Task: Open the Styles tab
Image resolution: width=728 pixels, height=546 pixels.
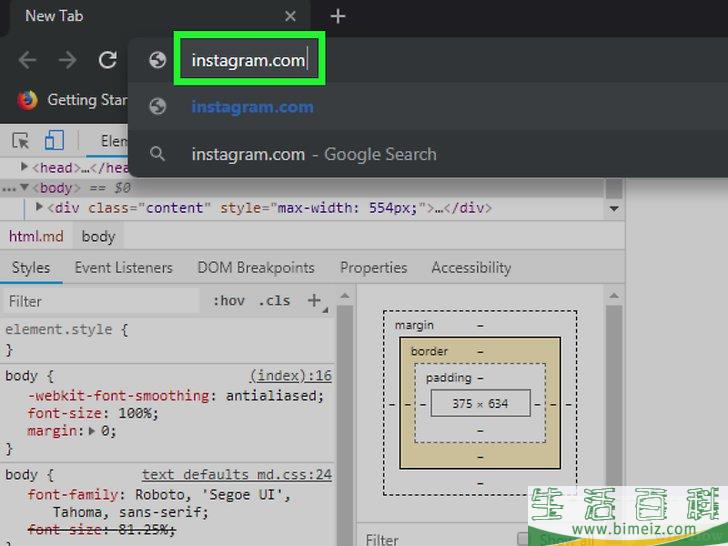Action: [31, 267]
